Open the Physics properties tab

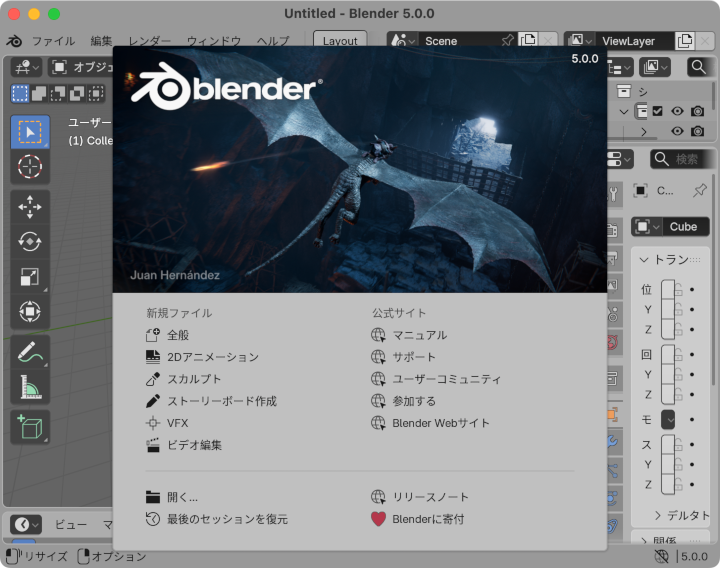(613, 498)
